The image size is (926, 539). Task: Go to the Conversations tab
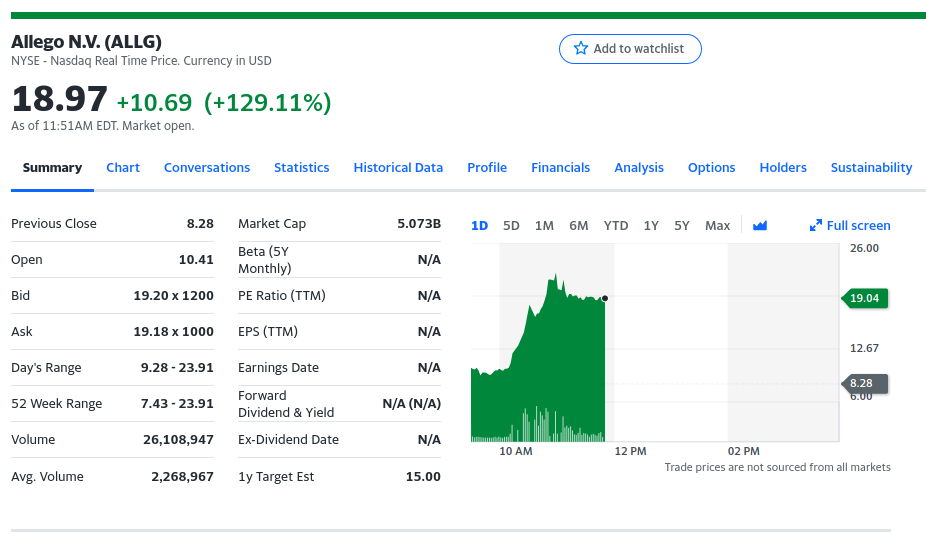(x=207, y=168)
